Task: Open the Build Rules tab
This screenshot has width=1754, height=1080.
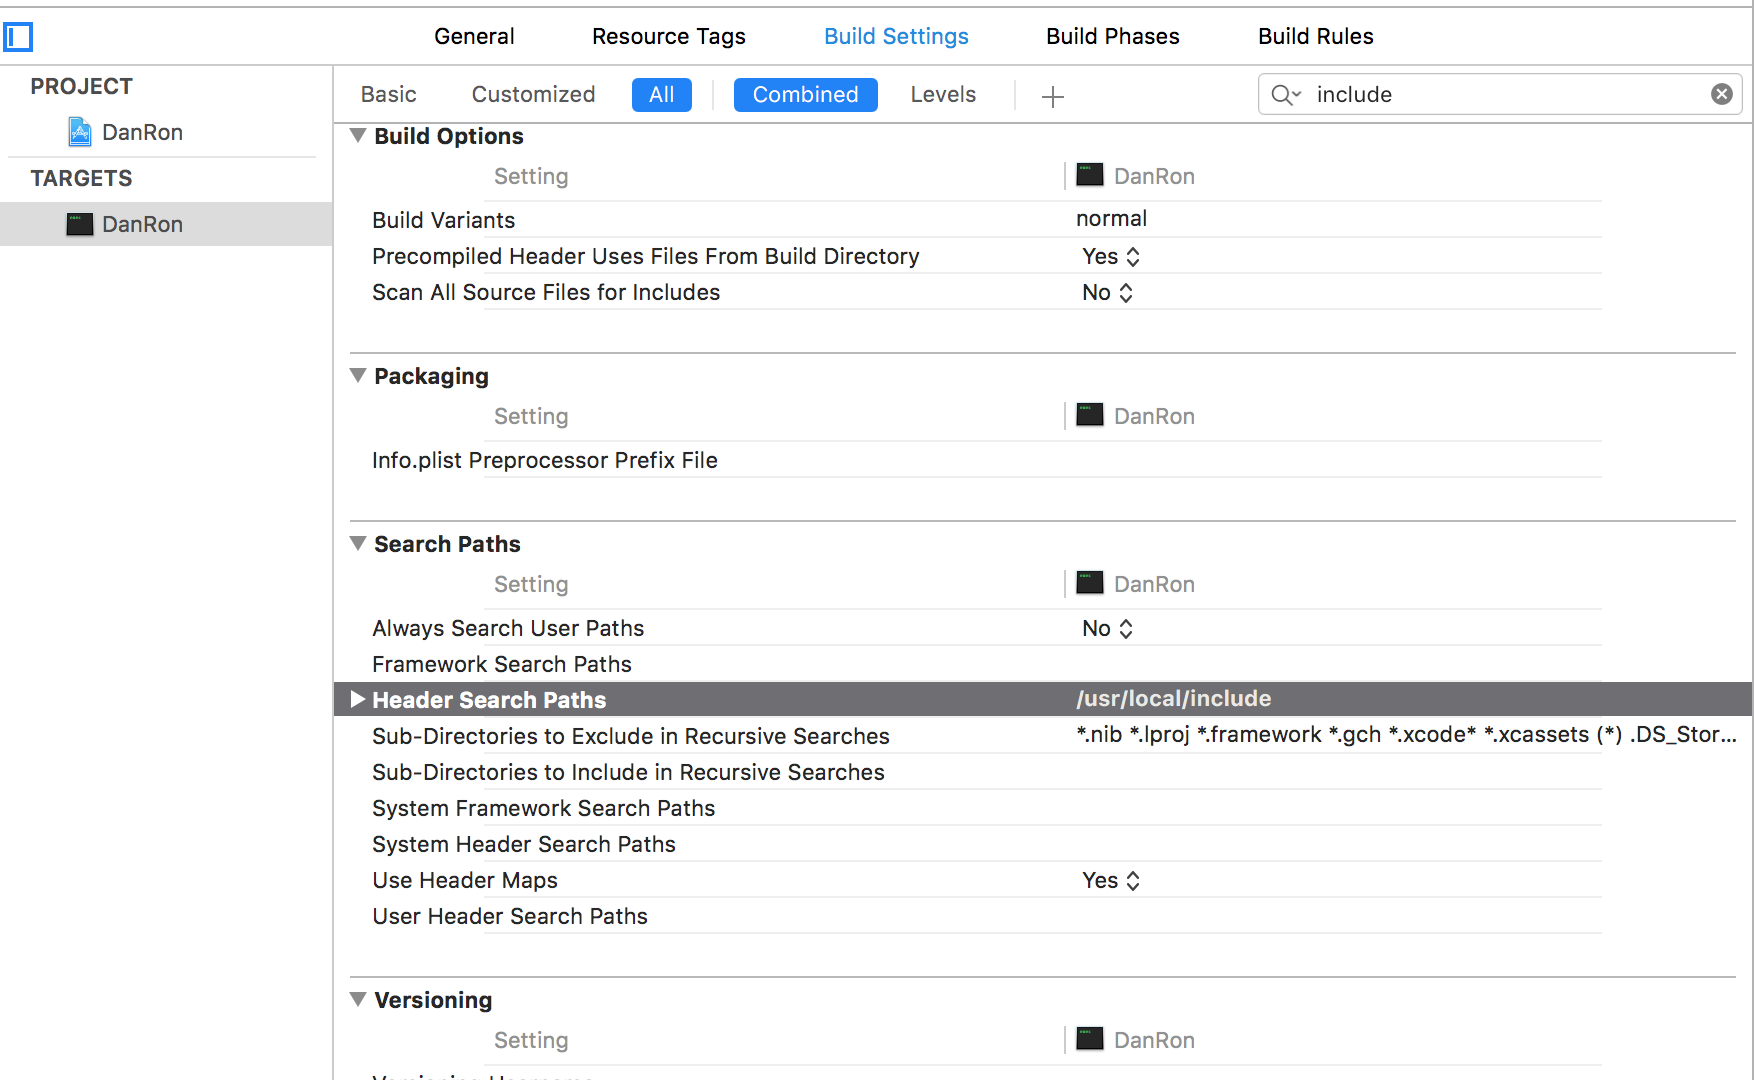Action: point(1316,36)
